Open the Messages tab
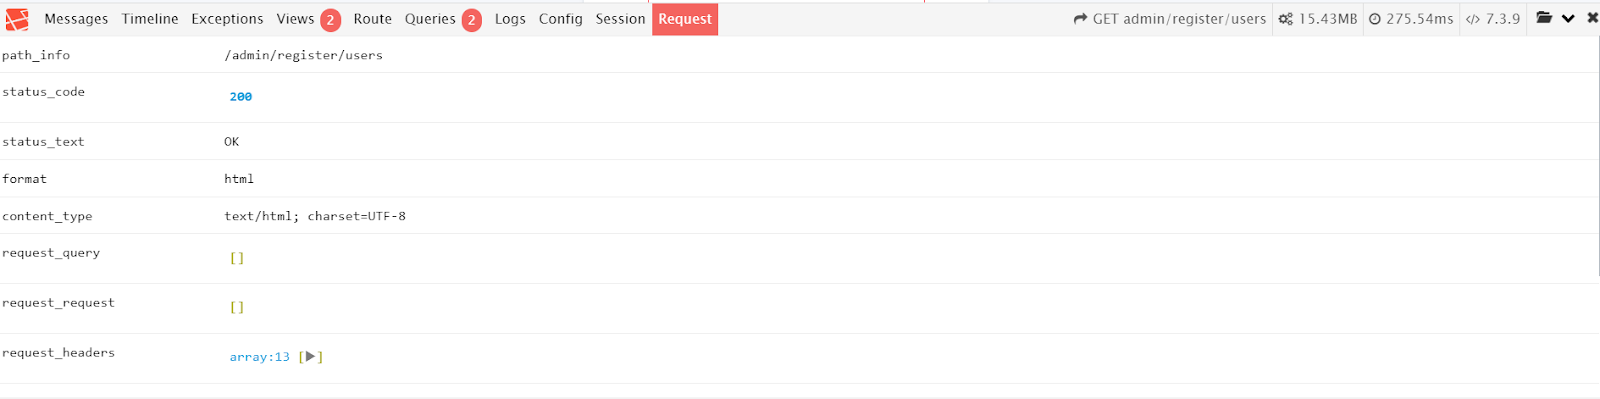 [x=76, y=19]
